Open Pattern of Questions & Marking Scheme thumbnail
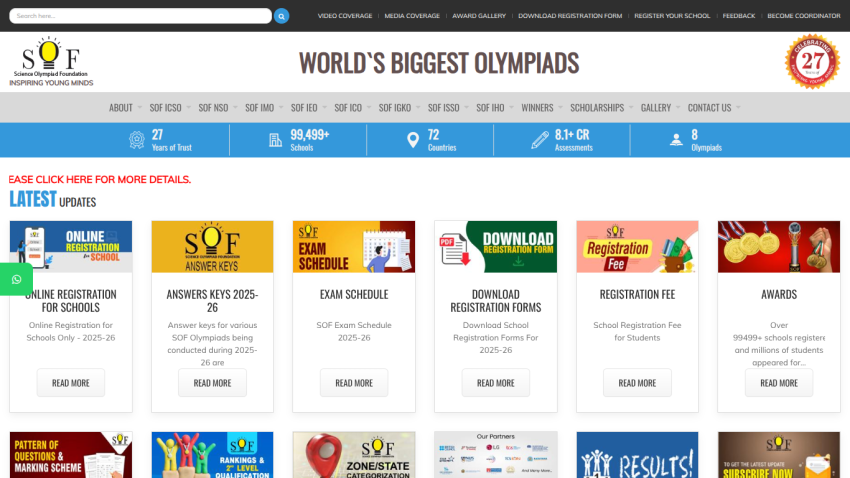The image size is (850, 478). click(x=70, y=455)
